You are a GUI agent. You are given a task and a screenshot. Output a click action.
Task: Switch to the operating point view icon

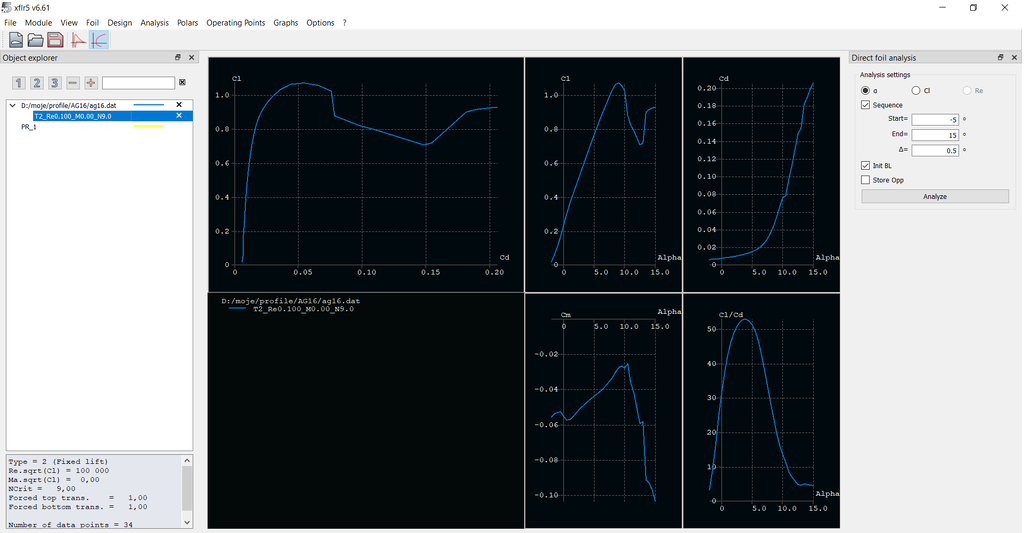pyautogui.click(x=78, y=40)
